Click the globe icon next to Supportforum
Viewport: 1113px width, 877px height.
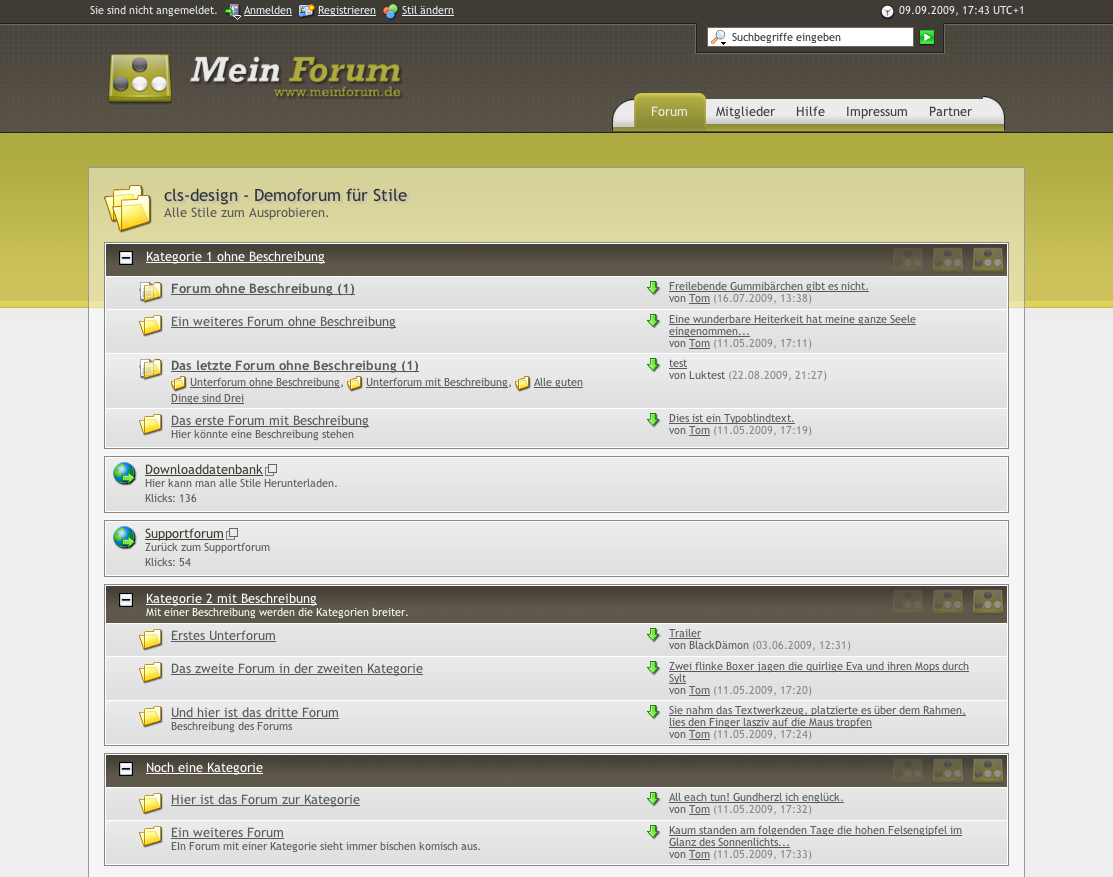click(x=125, y=538)
